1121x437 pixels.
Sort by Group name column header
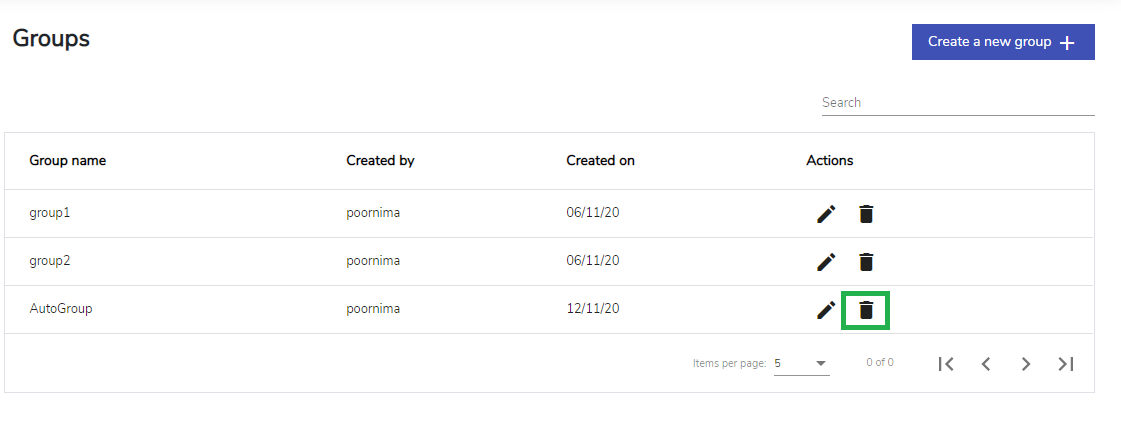[67, 161]
